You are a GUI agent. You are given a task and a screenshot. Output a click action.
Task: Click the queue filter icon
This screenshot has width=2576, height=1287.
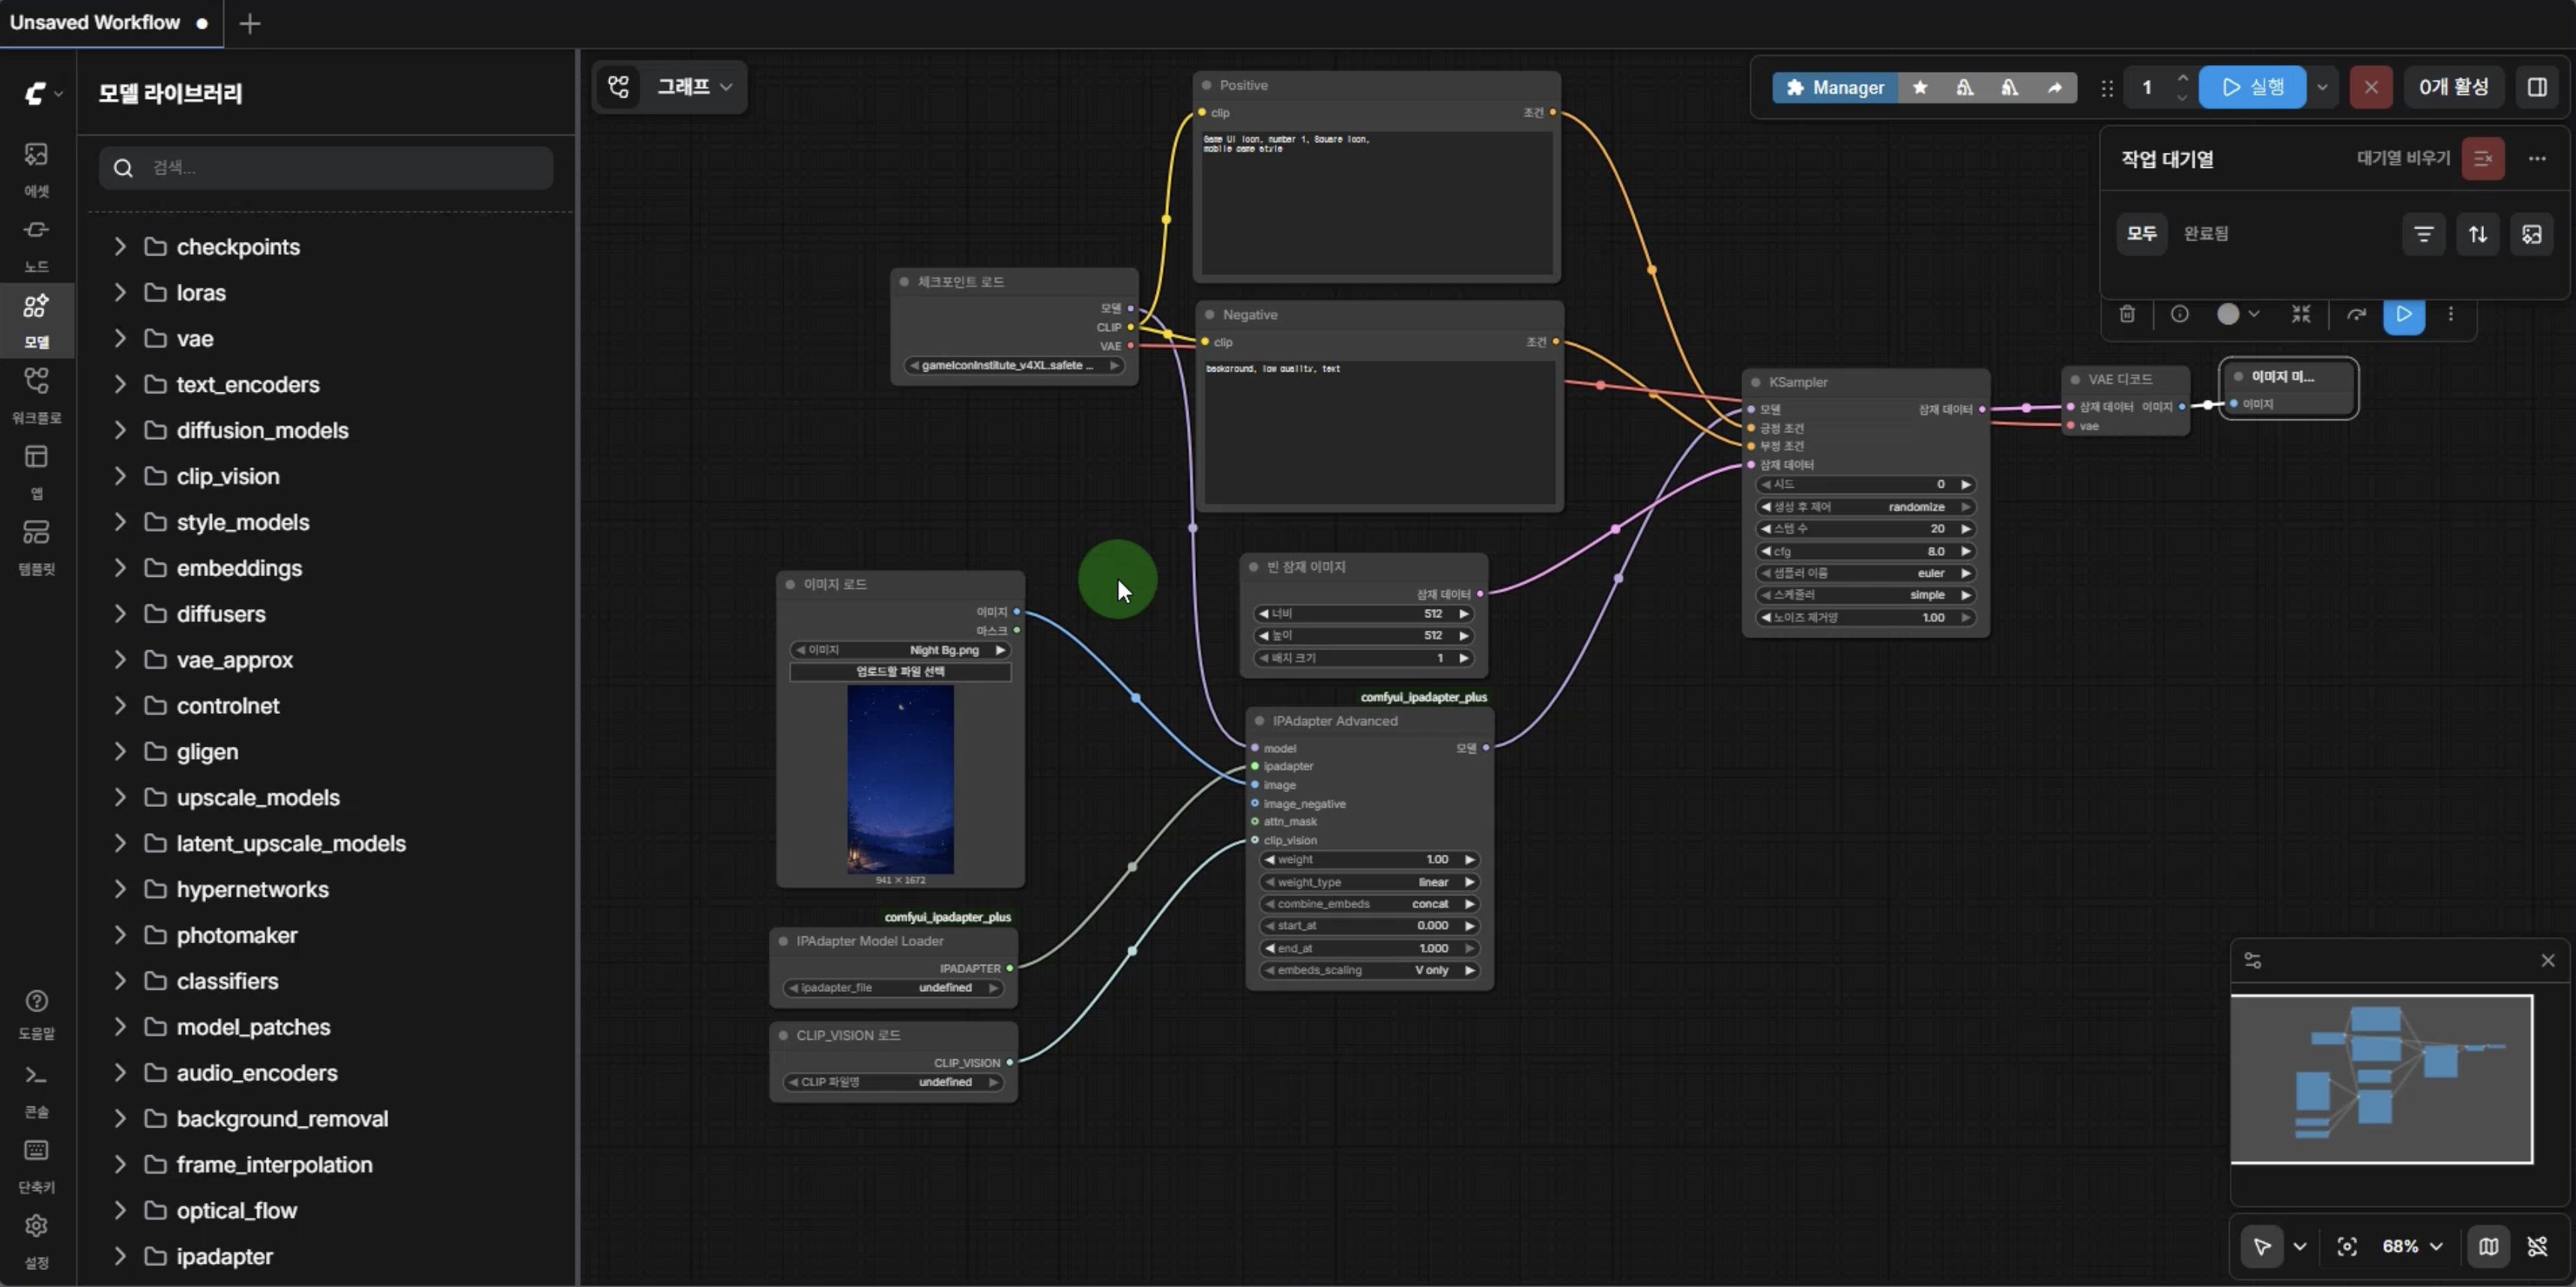(x=2423, y=234)
